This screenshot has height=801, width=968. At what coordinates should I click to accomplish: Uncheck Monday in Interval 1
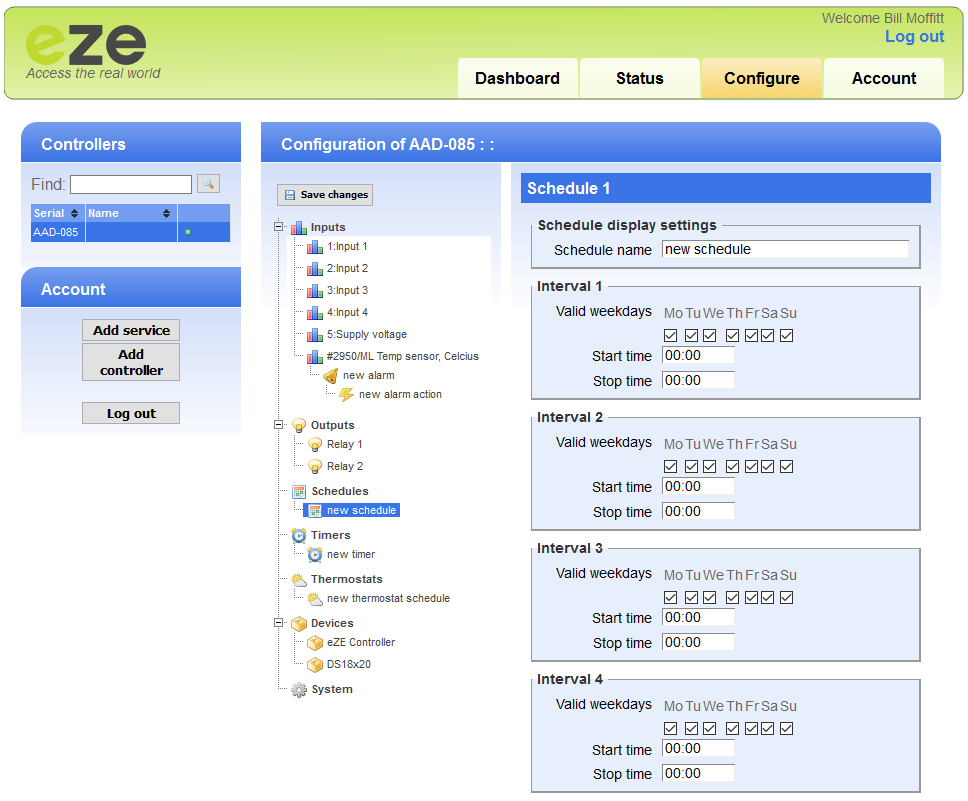671,336
